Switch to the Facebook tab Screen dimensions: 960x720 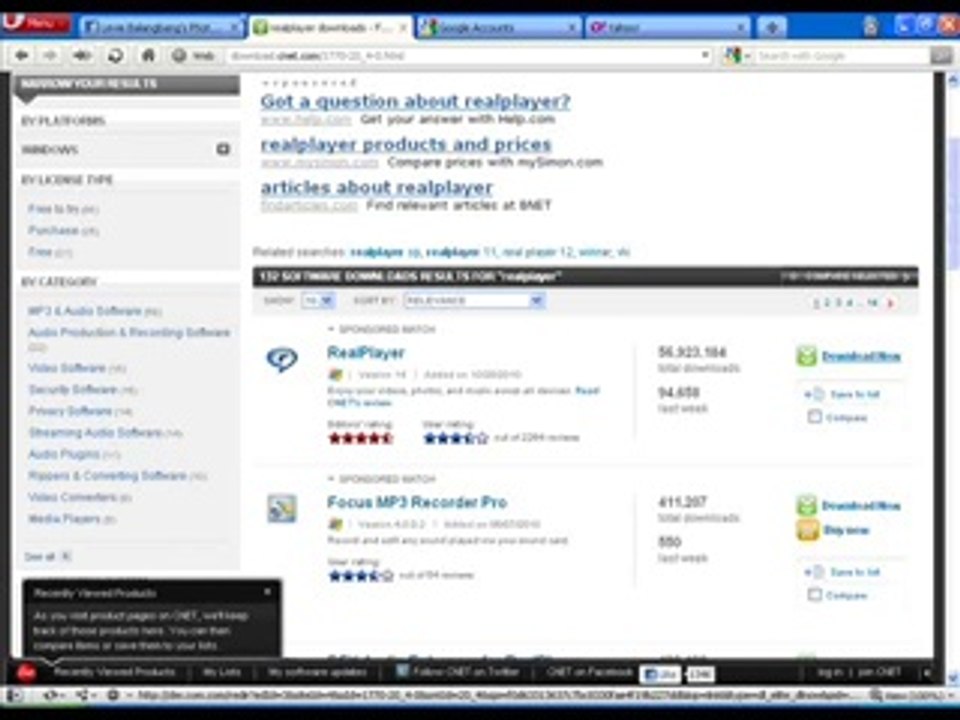(x=162, y=28)
